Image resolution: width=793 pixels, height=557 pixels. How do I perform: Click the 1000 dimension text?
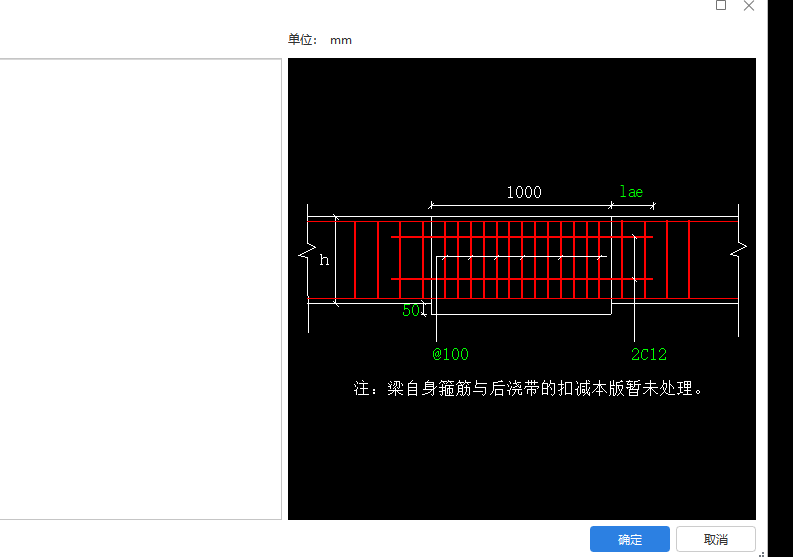524,192
